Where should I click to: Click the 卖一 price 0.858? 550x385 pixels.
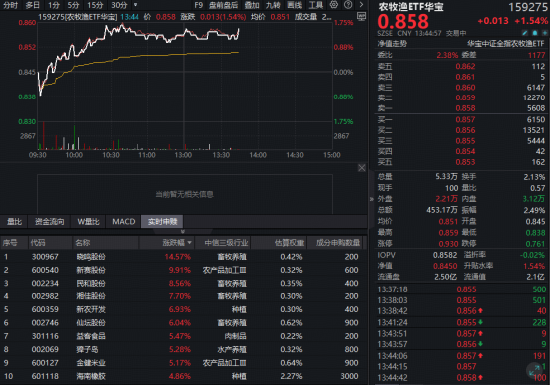[465, 108]
